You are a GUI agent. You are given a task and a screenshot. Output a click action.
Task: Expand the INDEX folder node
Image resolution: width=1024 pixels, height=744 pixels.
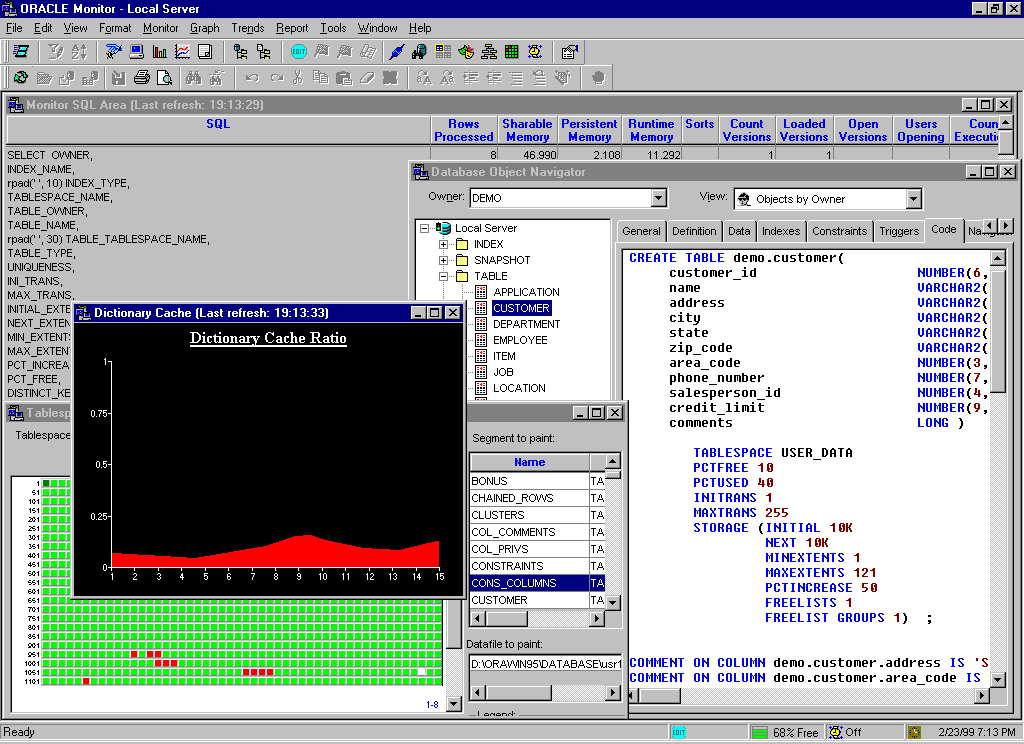(443, 244)
